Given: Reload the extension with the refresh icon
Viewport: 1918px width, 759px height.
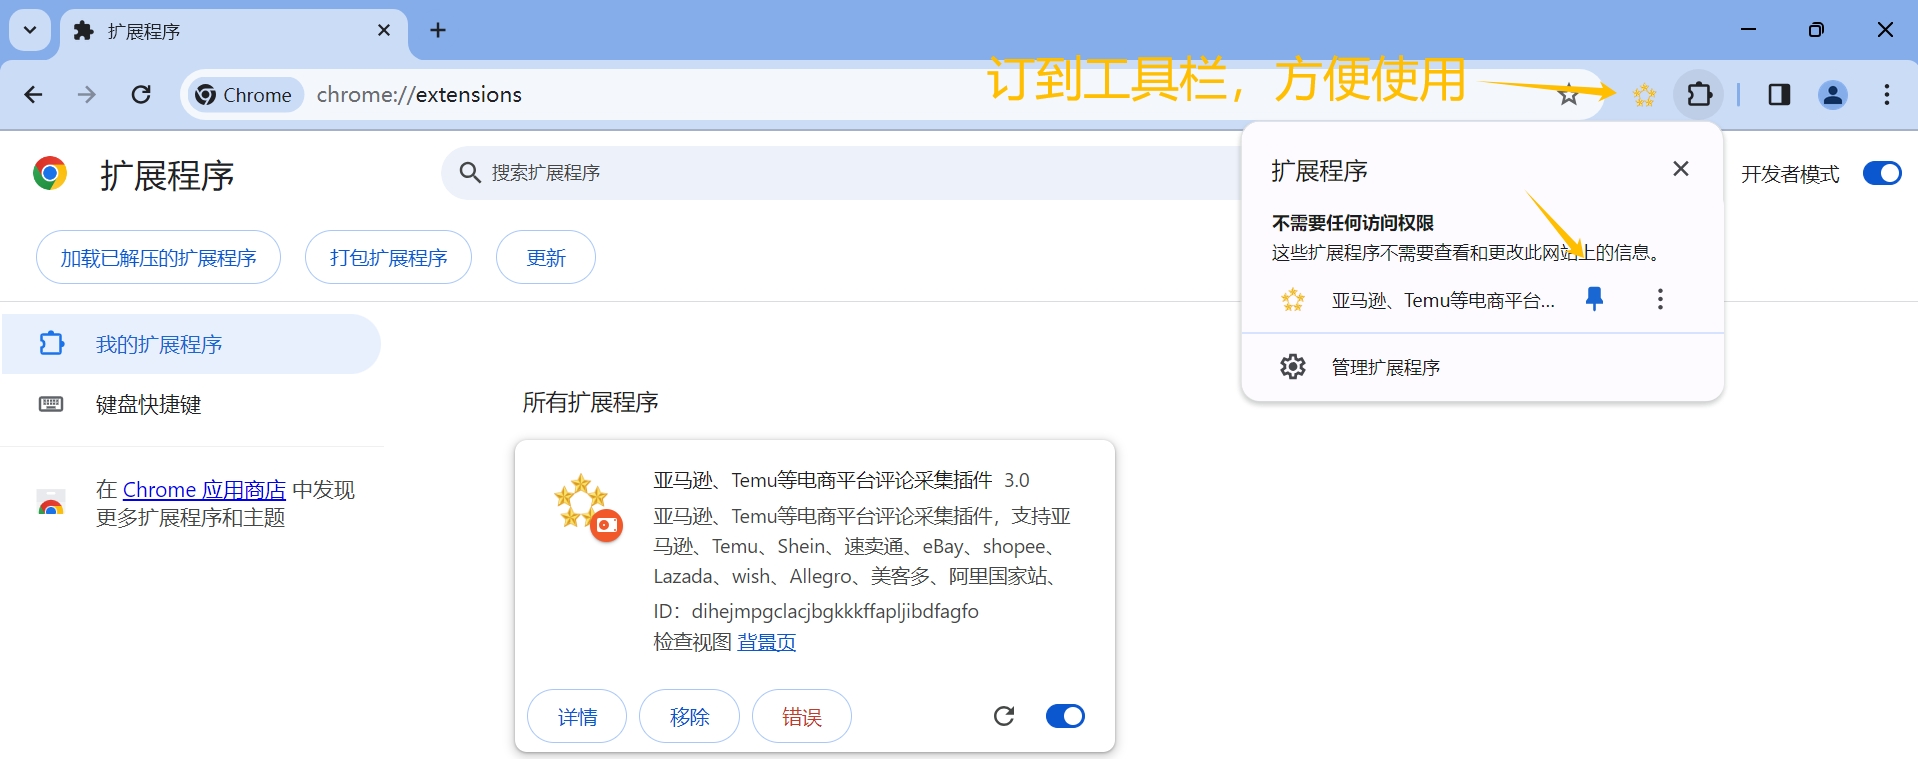Looking at the screenshot, I should 1004,716.
